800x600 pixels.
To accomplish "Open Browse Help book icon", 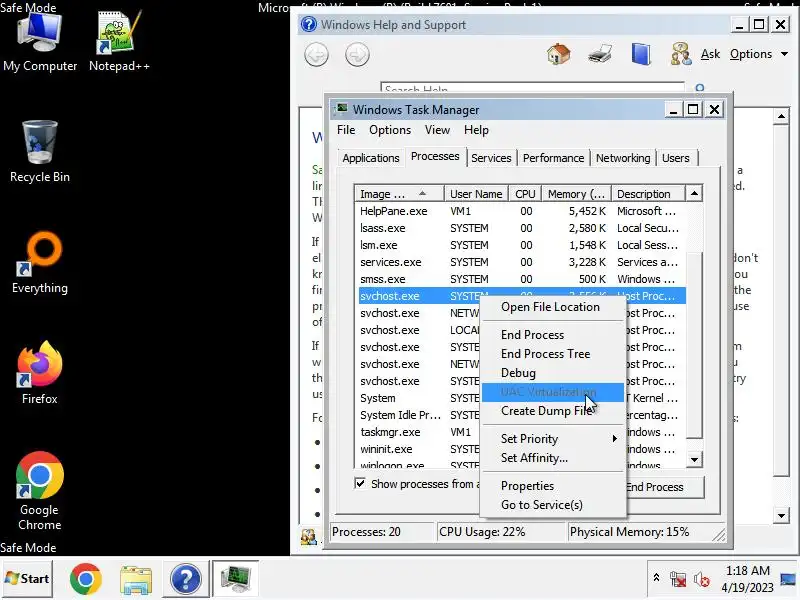I will point(641,54).
